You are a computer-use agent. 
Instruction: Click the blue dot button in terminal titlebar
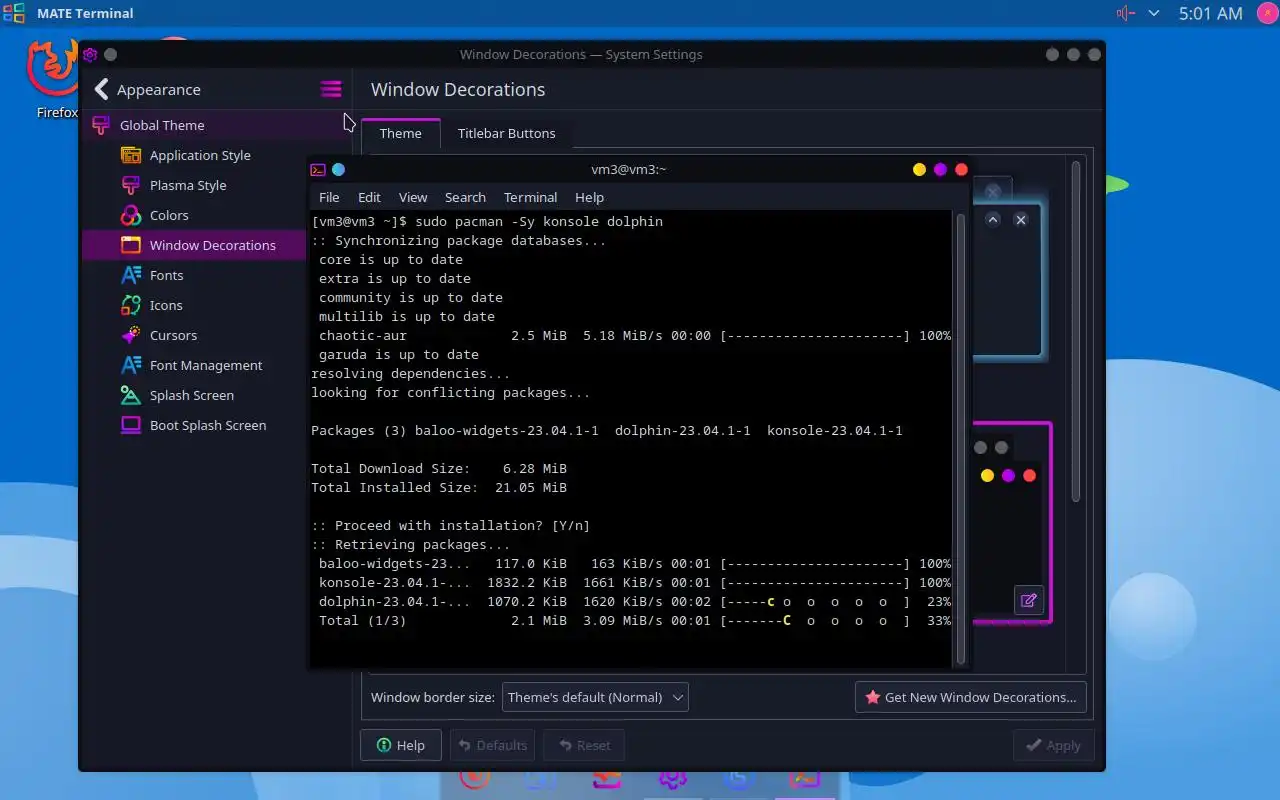[338, 170]
